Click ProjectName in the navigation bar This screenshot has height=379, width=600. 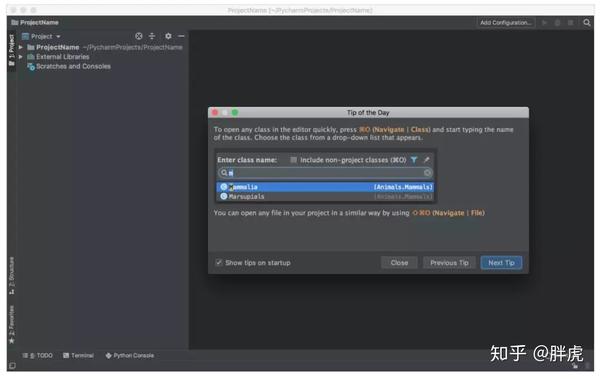(35, 23)
